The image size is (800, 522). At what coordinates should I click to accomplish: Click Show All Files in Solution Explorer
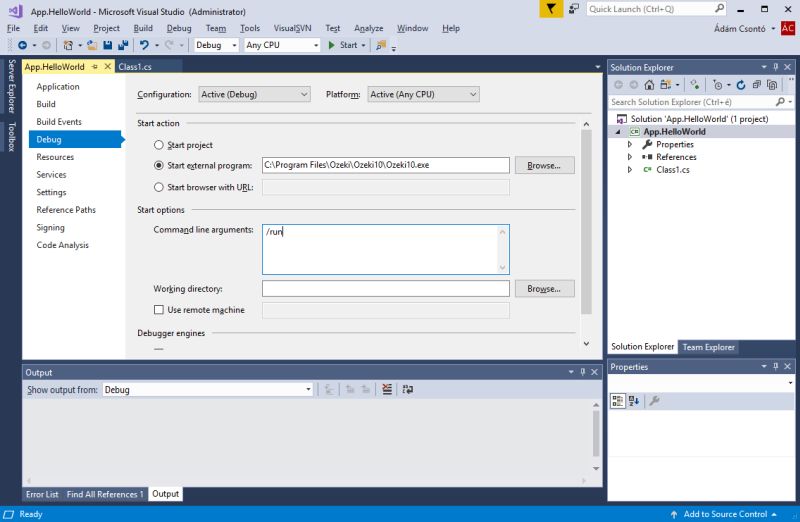pos(772,85)
